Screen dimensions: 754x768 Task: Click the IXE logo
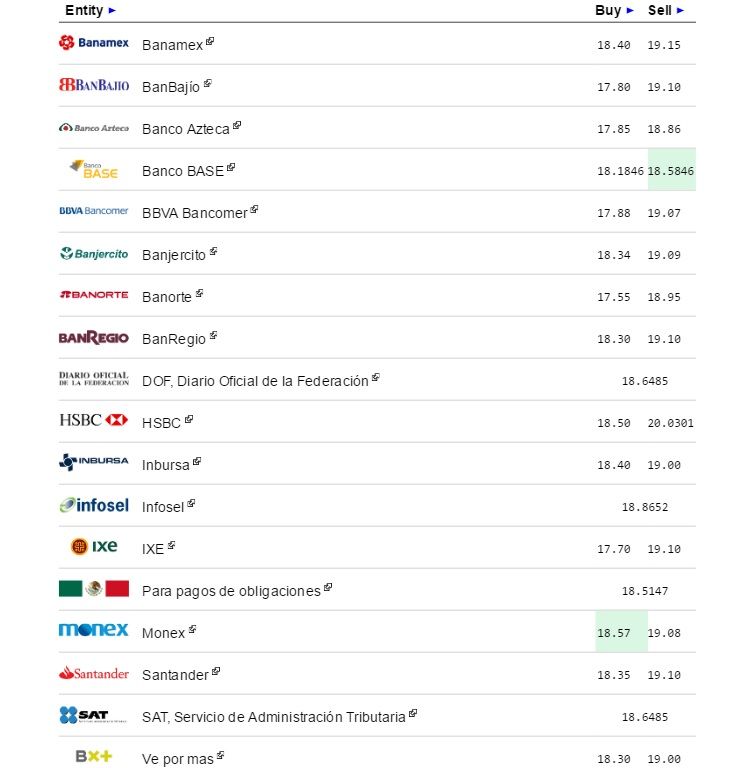pyautogui.click(x=93, y=546)
